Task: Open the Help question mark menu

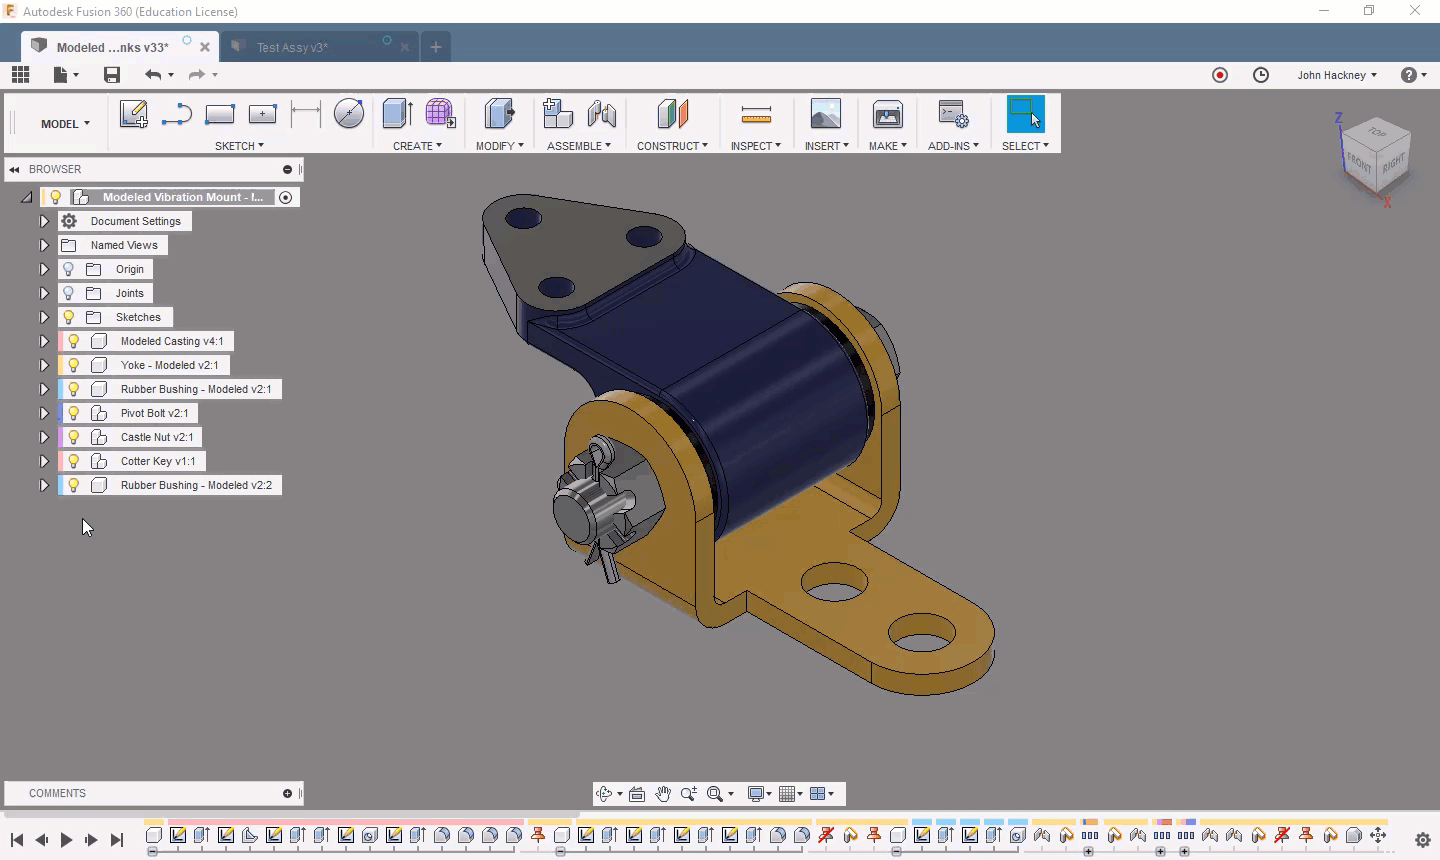Action: tap(1413, 75)
